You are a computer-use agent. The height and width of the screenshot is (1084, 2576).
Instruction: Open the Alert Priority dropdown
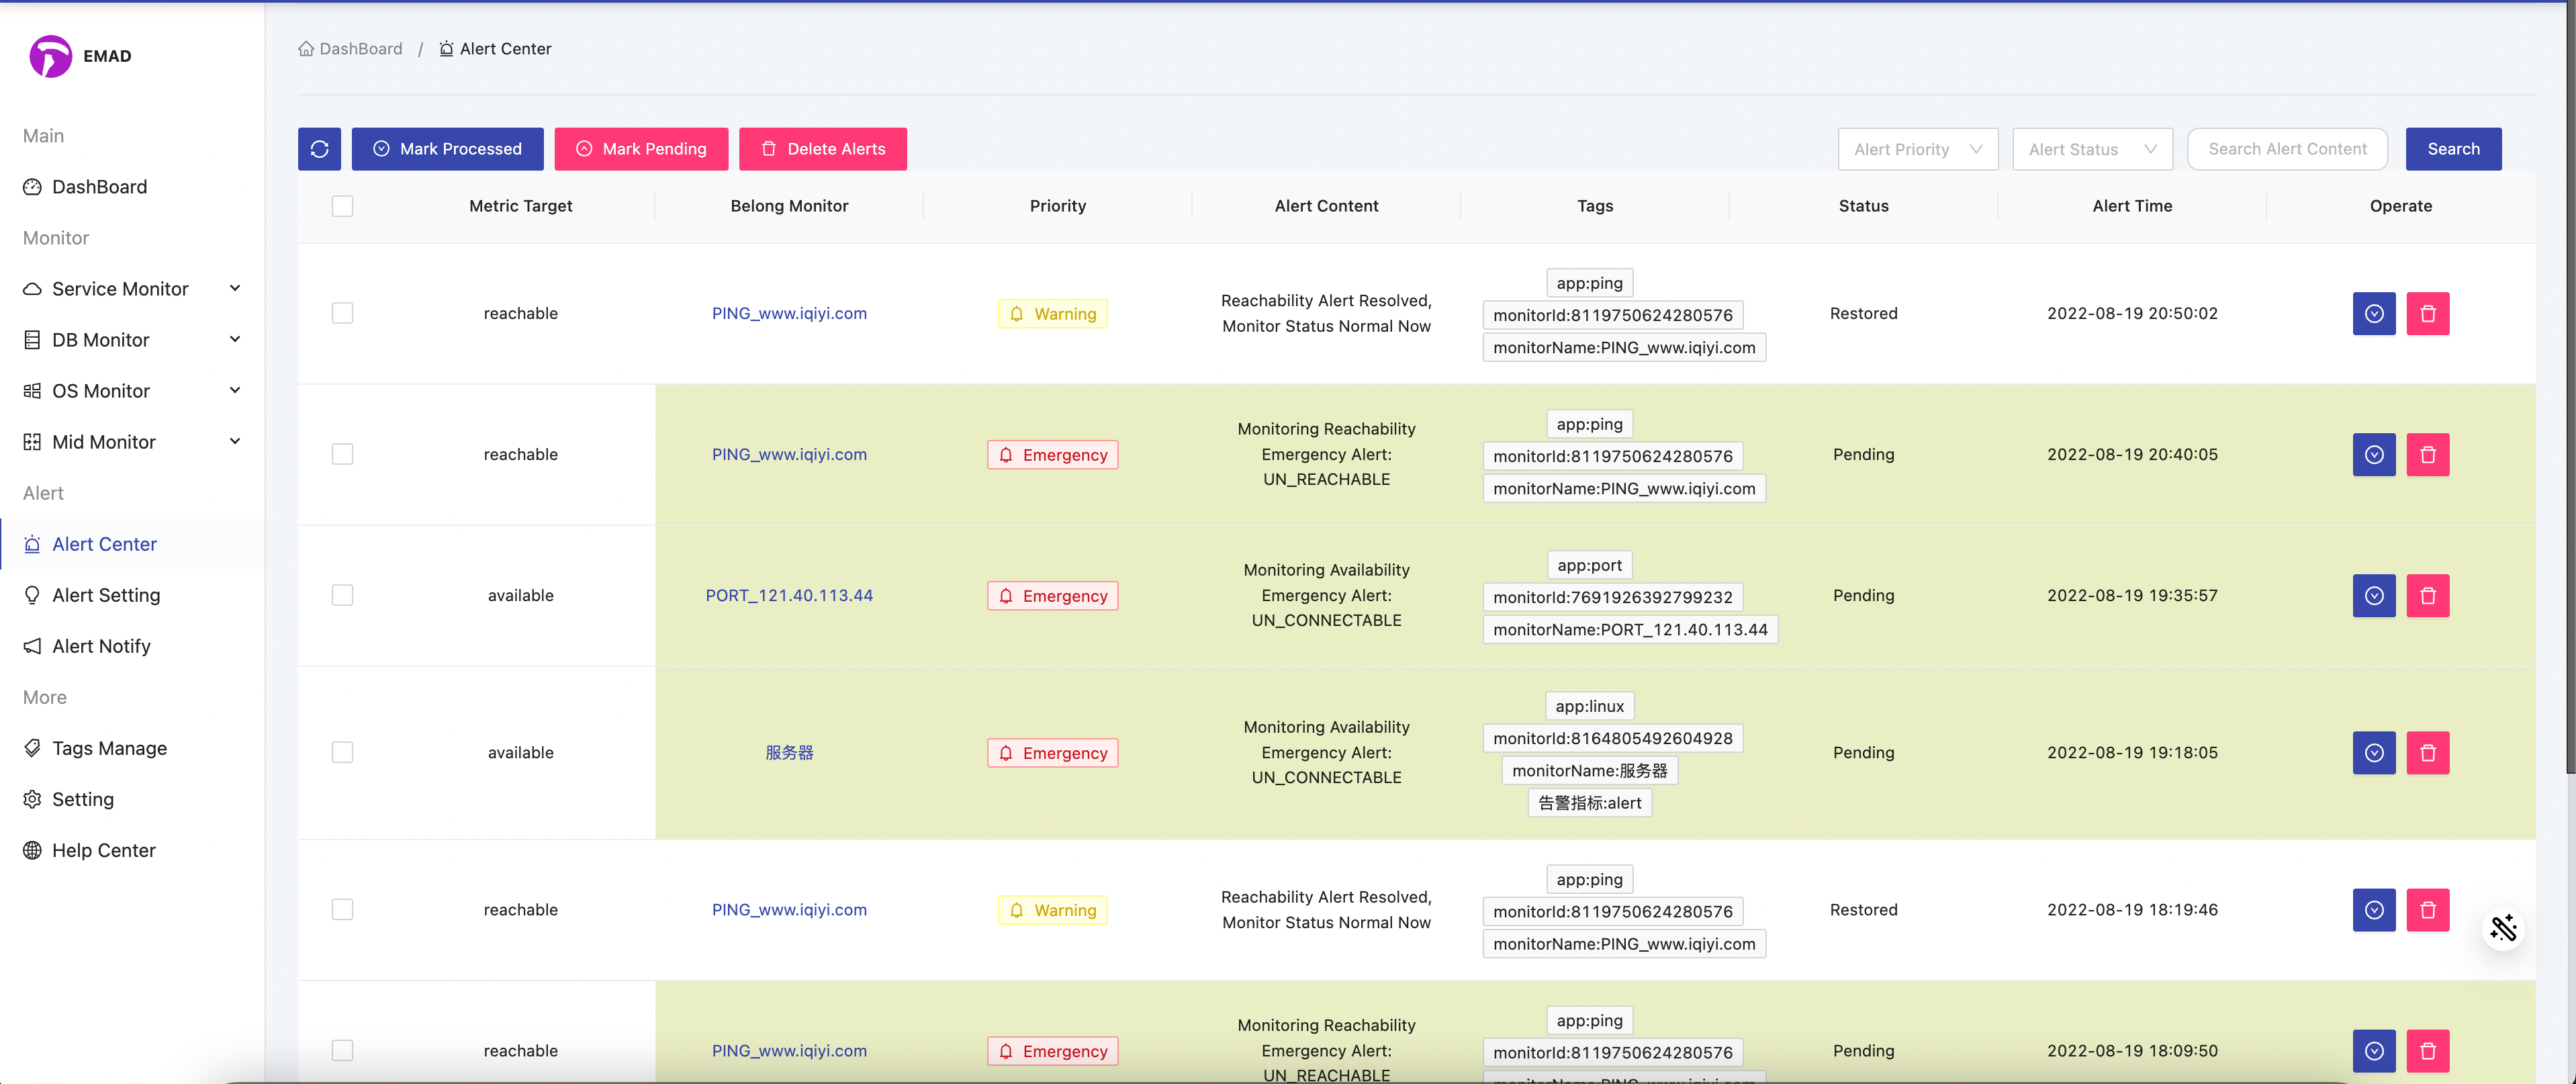point(1917,149)
